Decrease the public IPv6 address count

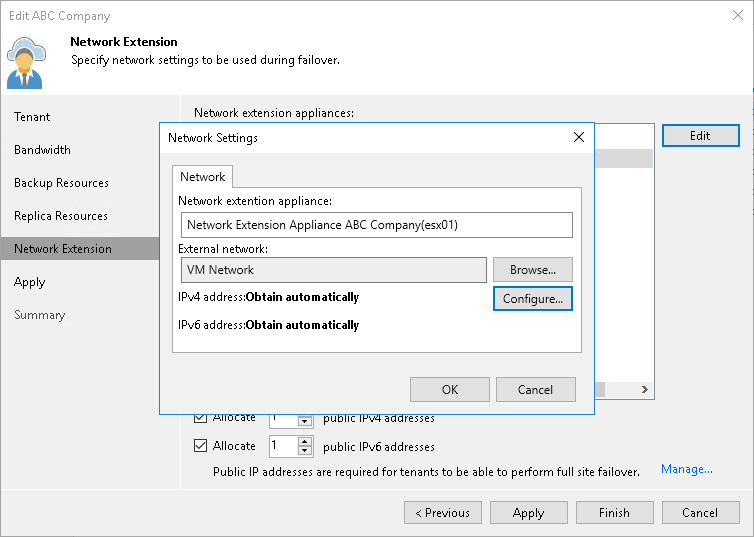tap(305, 451)
